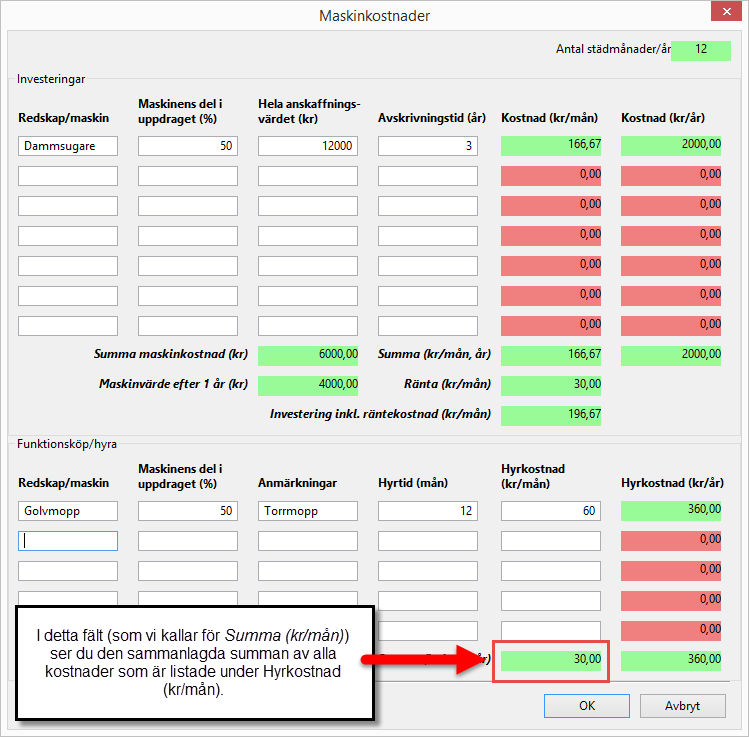Click the Golvmopp name field
This screenshot has height=737, width=749.
pyautogui.click(x=68, y=511)
